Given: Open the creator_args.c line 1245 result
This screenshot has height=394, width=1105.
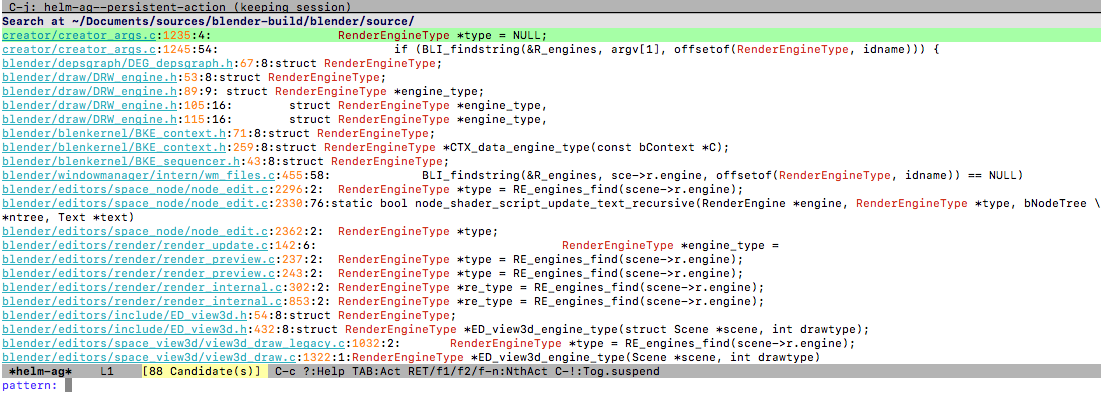Looking at the screenshot, I should tap(552, 49).
